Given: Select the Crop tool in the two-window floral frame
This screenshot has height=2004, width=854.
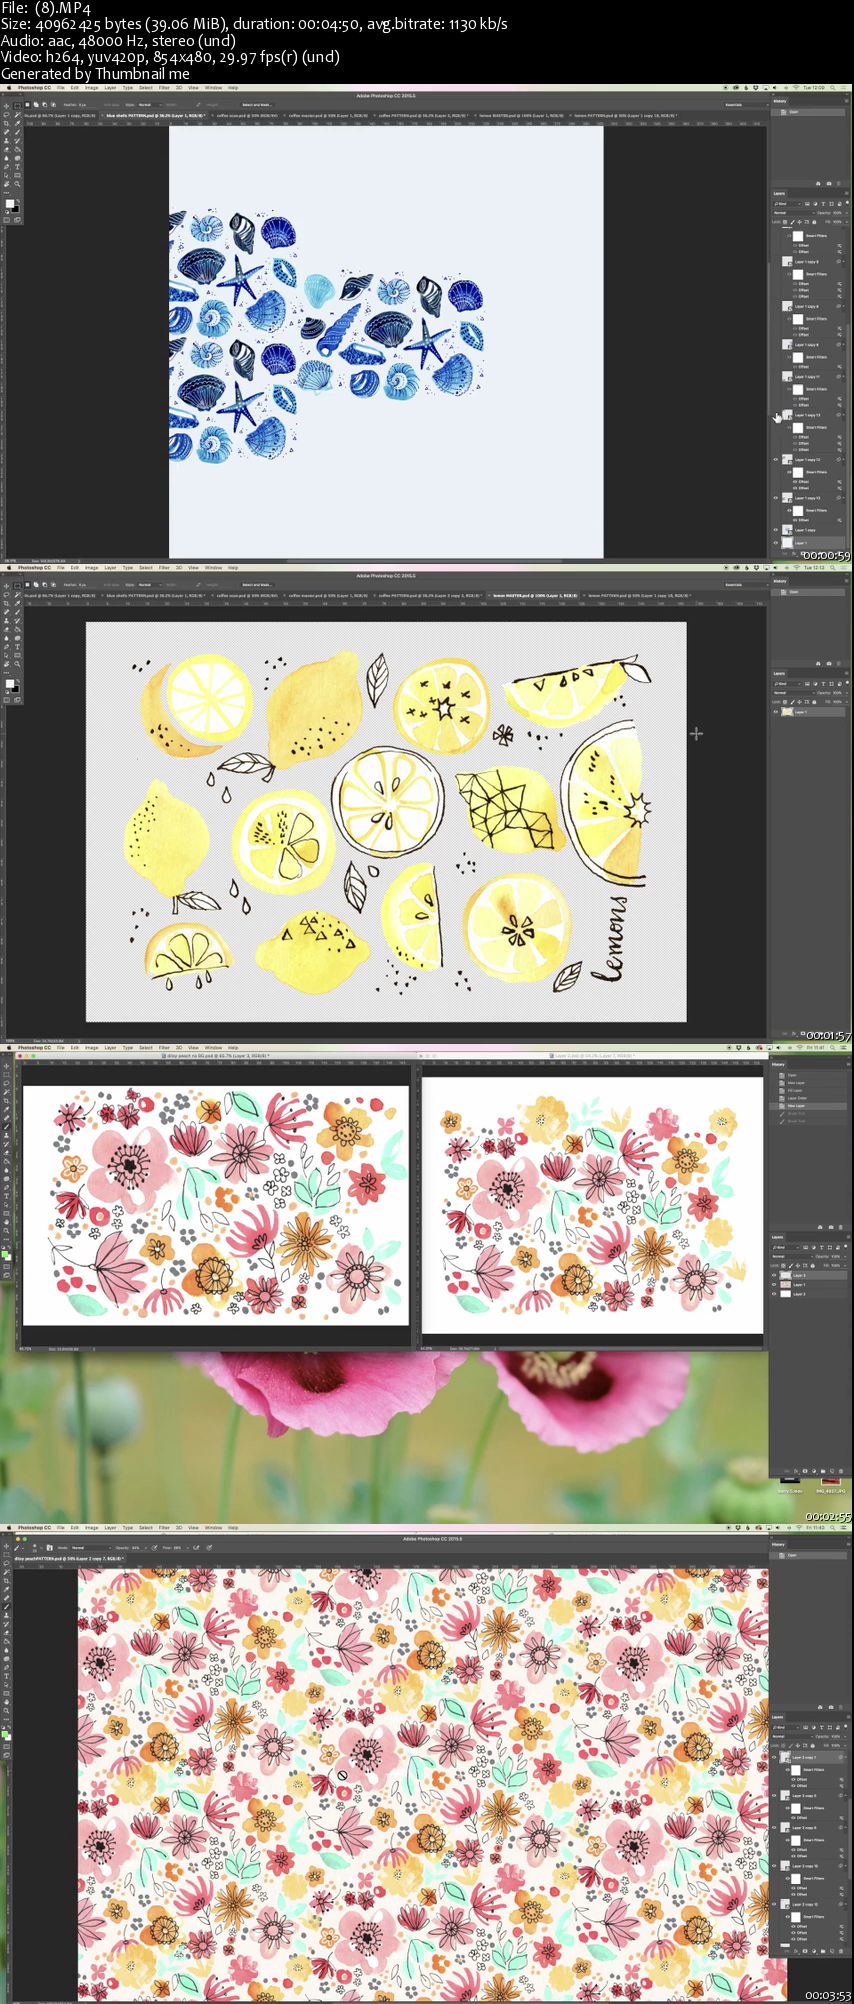Looking at the screenshot, I should [x=6, y=1101].
